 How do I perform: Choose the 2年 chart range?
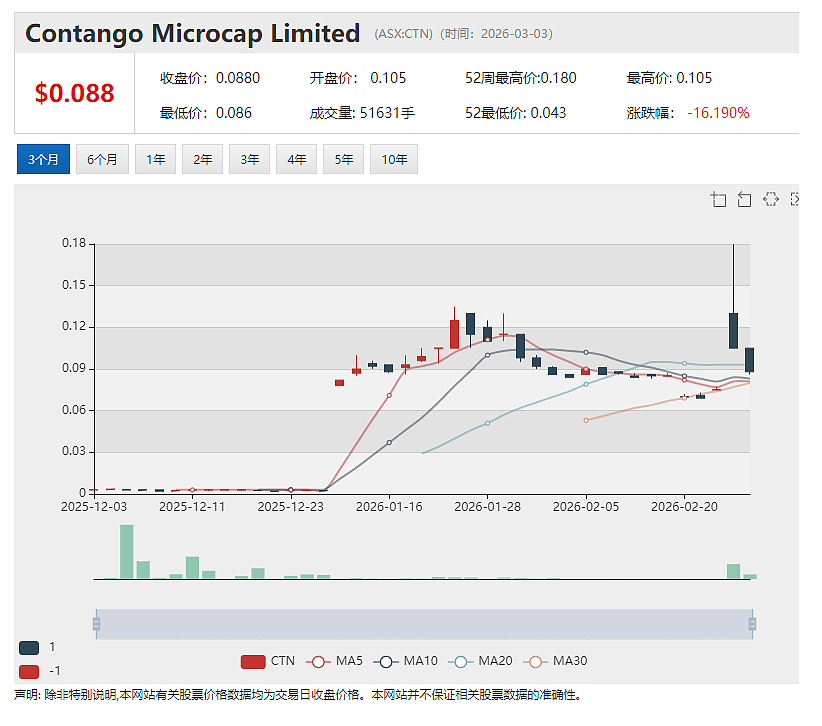[202, 159]
